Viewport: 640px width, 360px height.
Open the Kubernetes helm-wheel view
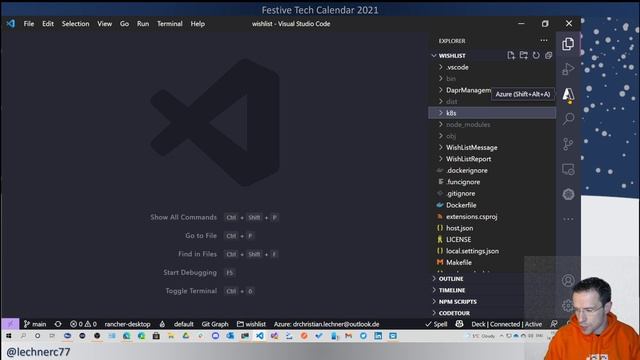pos(568,194)
